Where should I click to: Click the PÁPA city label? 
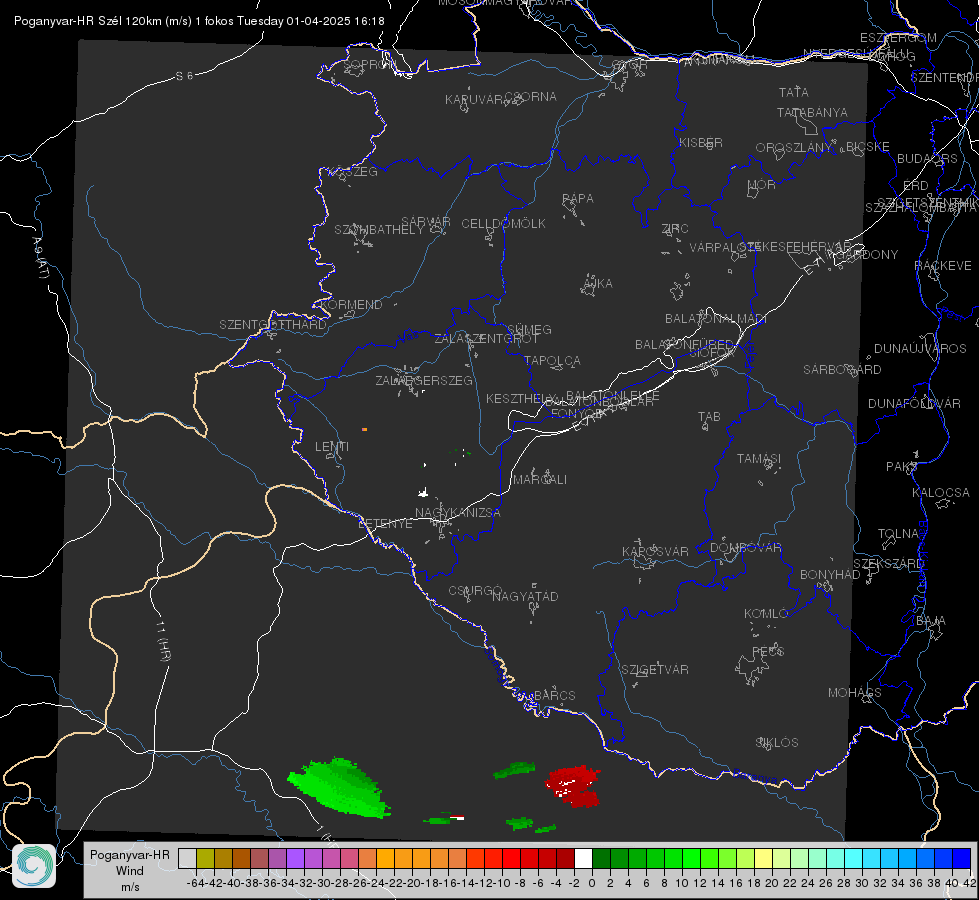coord(578,199)
